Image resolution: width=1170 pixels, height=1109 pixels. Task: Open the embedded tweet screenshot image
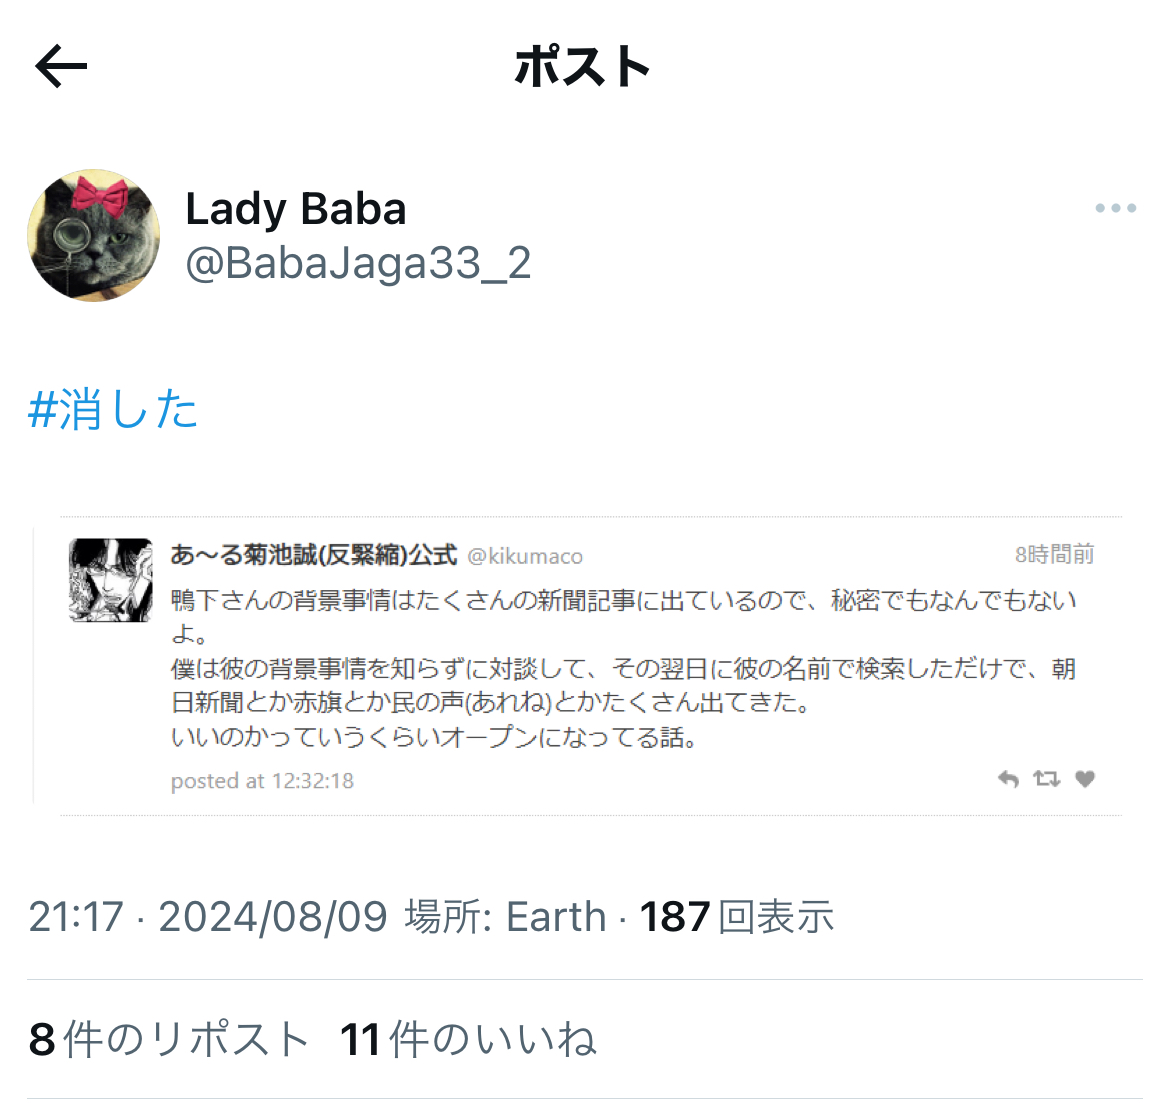(578, 666)
